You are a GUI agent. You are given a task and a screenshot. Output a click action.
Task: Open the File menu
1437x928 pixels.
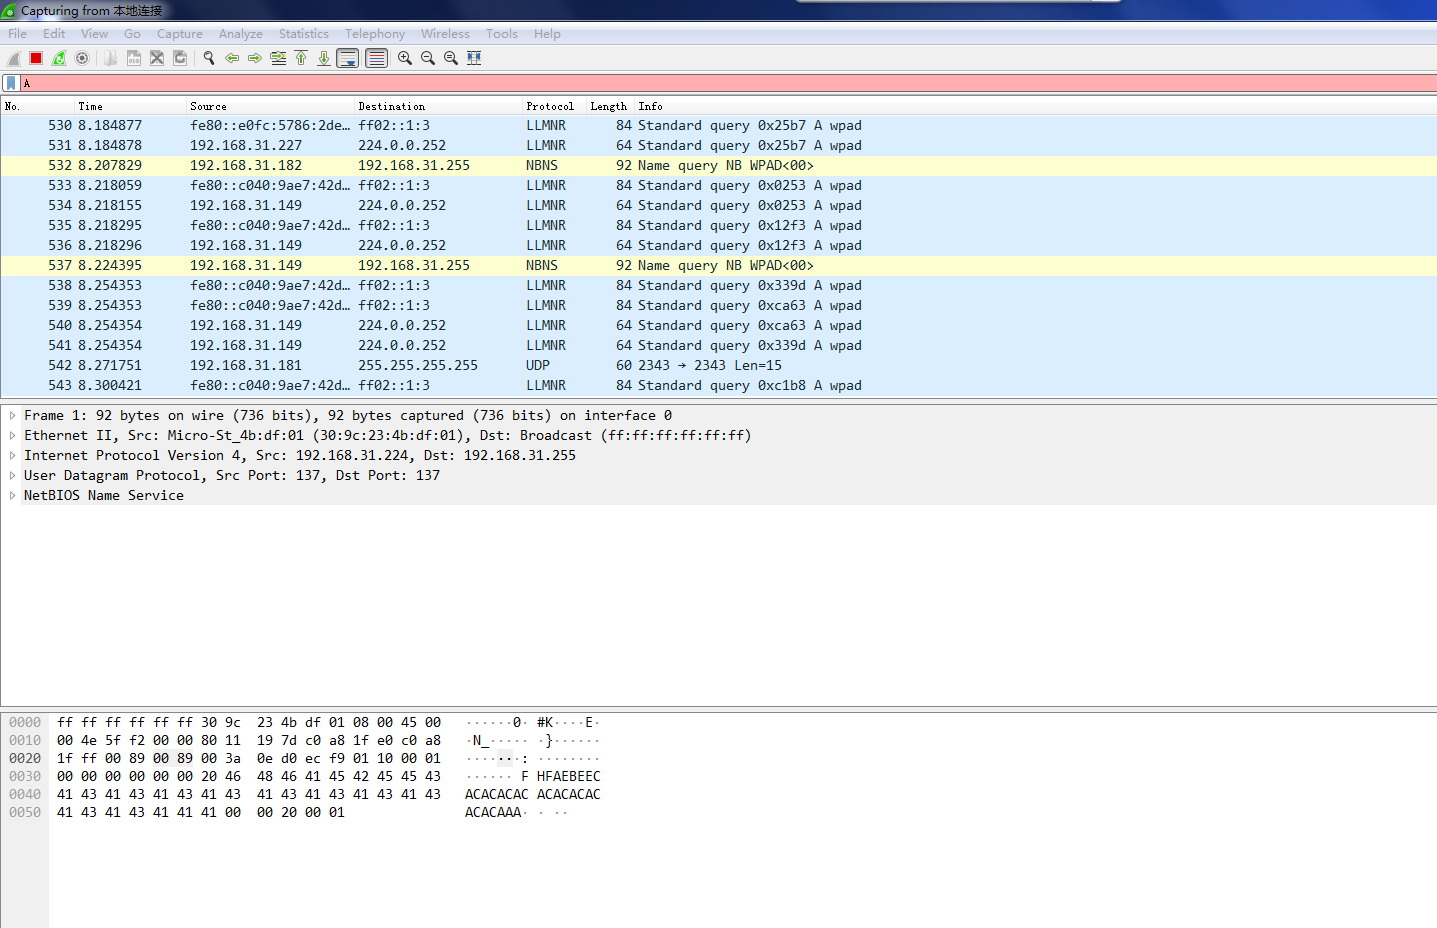[18, 33]
